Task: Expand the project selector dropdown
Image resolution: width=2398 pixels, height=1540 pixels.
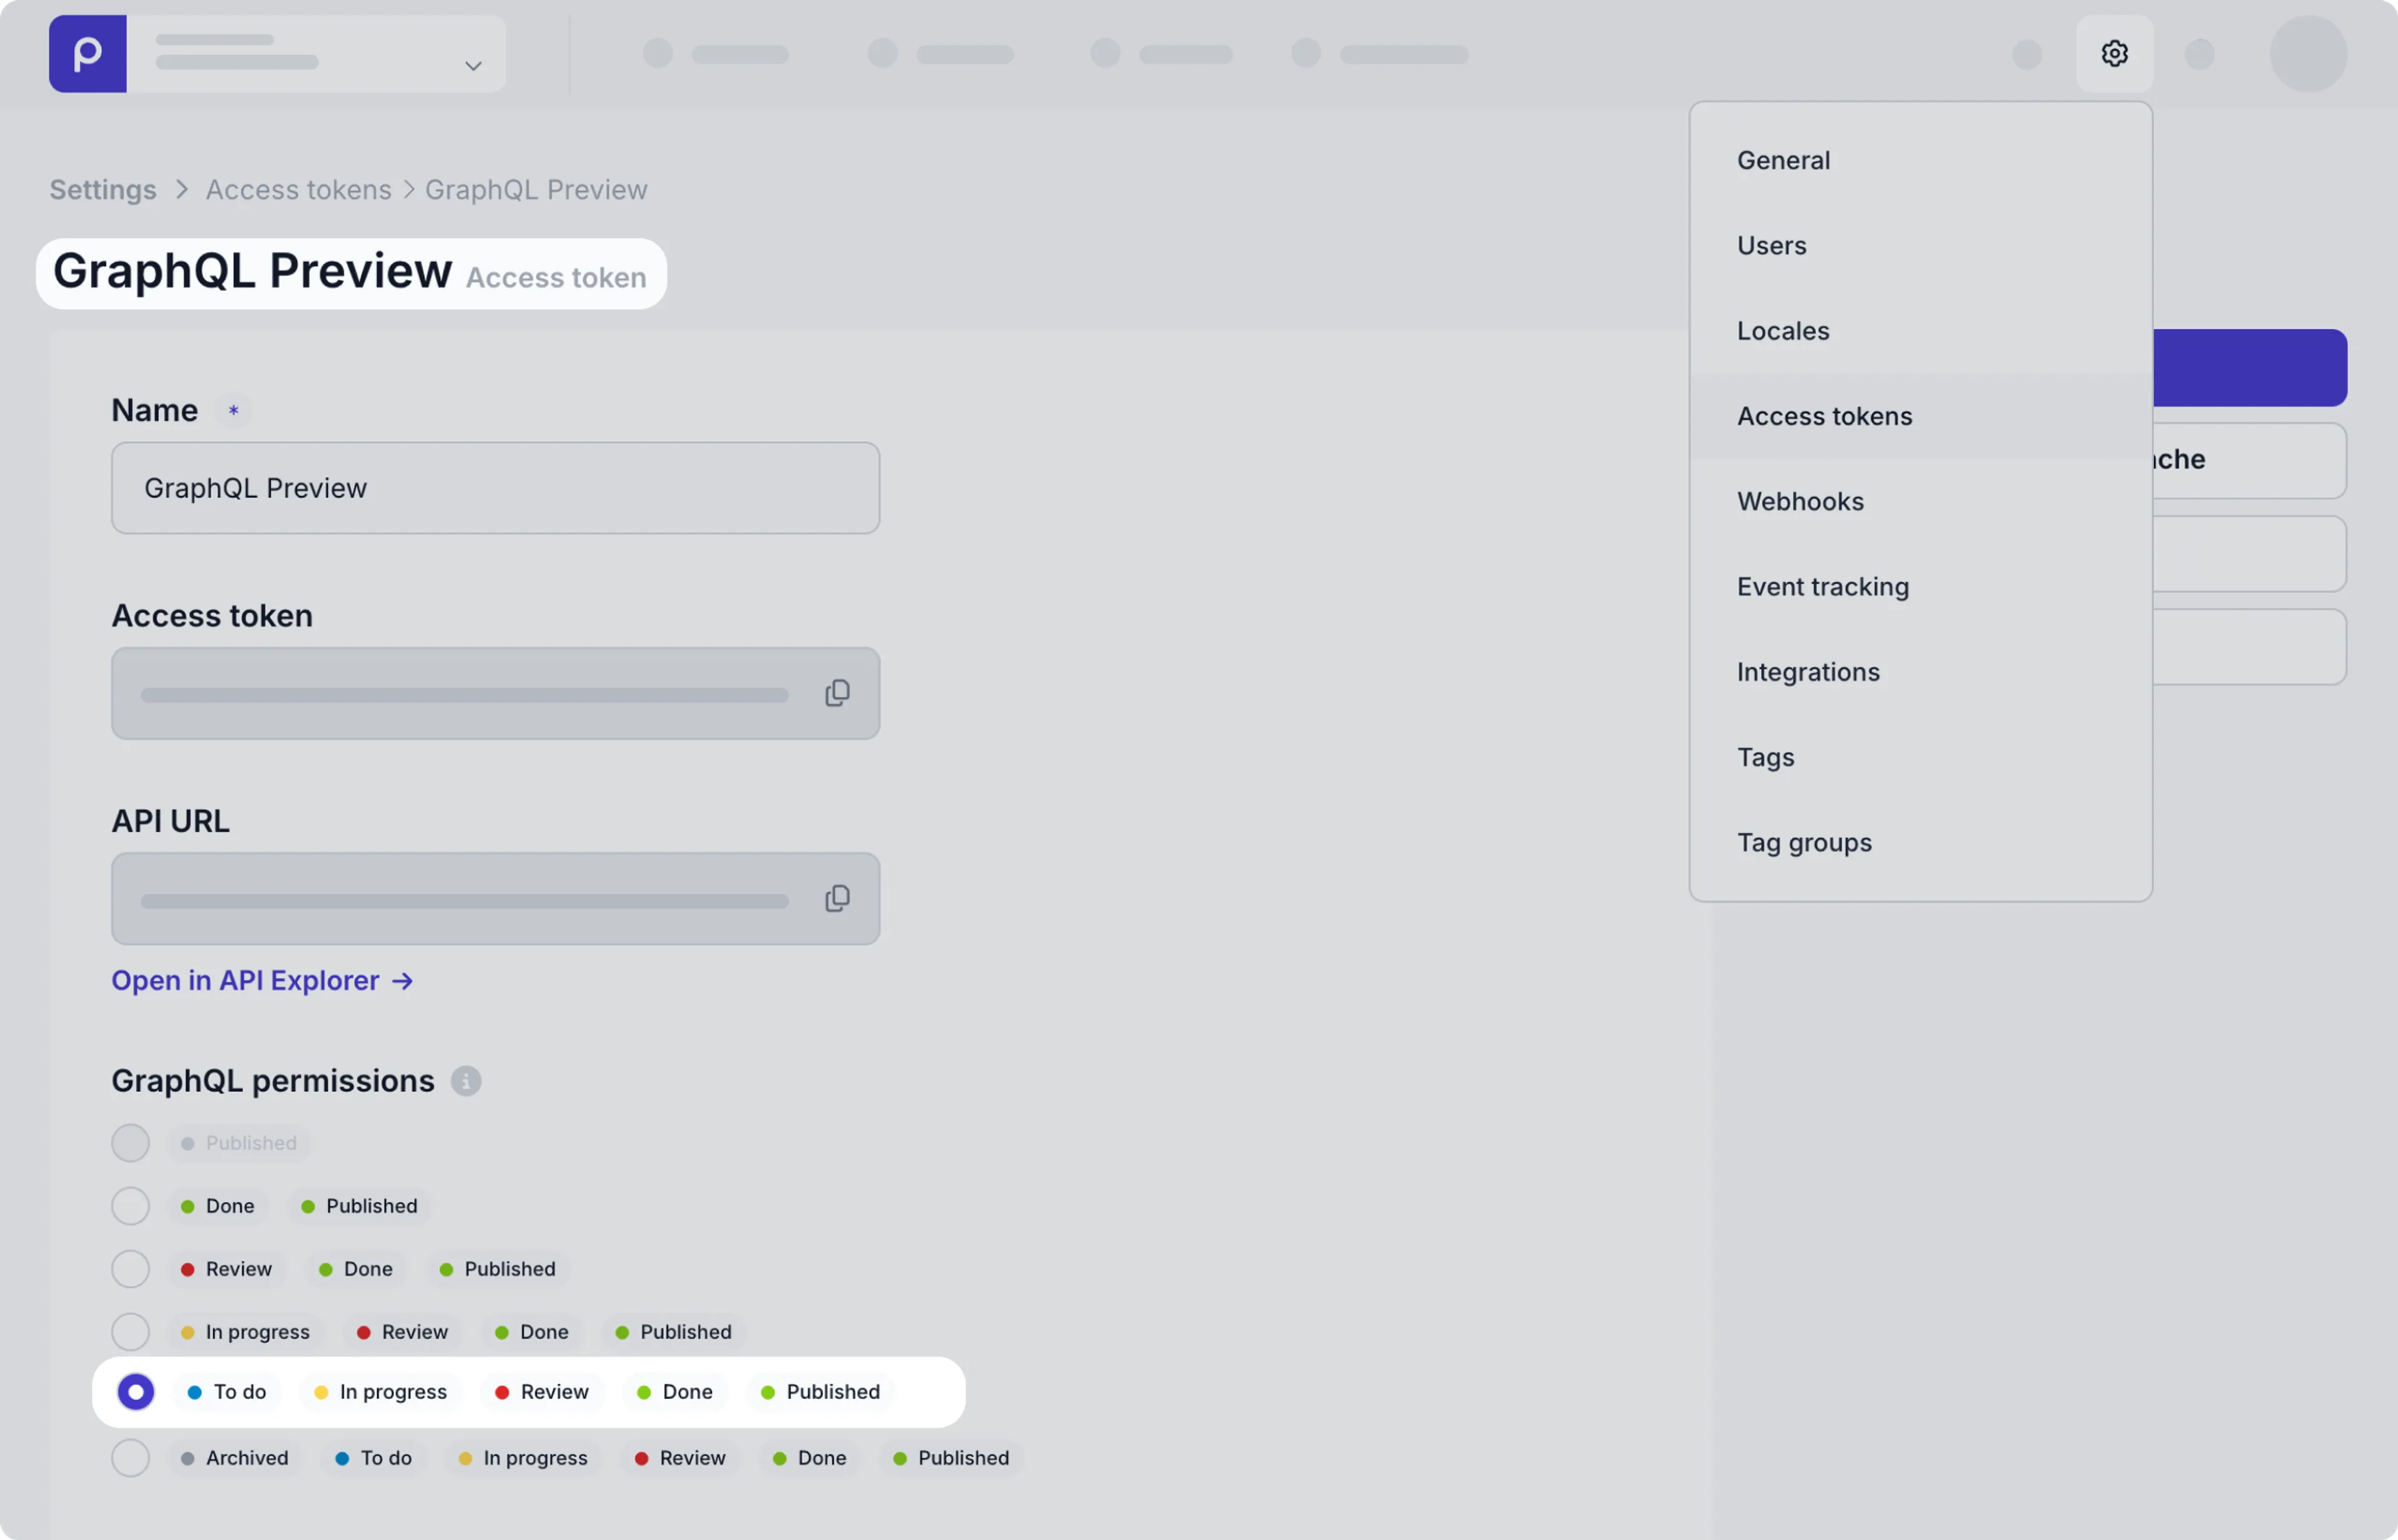Action: [x=472, y=65]
